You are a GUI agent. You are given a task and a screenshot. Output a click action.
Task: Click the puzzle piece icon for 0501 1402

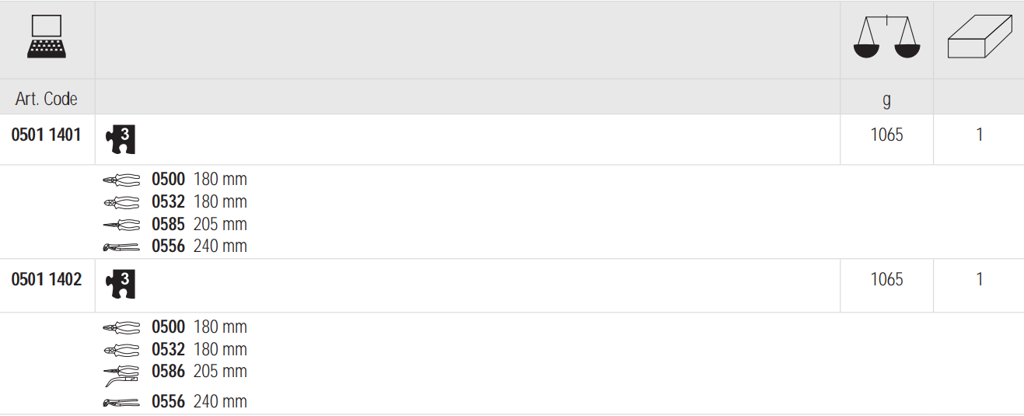120,283
